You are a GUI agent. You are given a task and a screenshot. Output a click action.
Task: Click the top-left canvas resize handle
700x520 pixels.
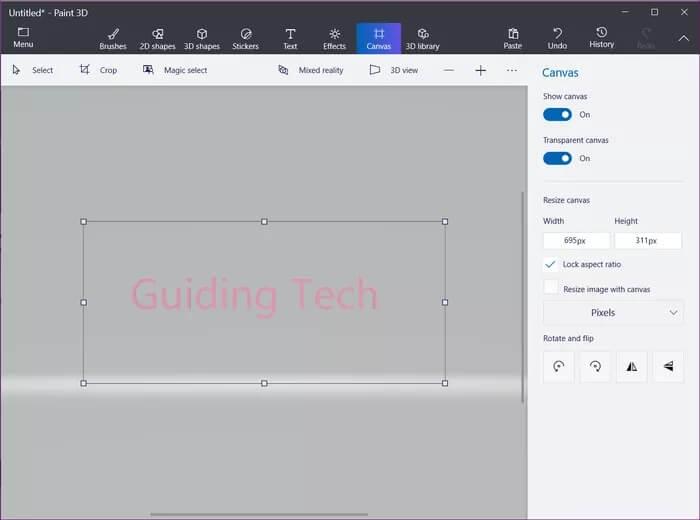pos(83,221)
